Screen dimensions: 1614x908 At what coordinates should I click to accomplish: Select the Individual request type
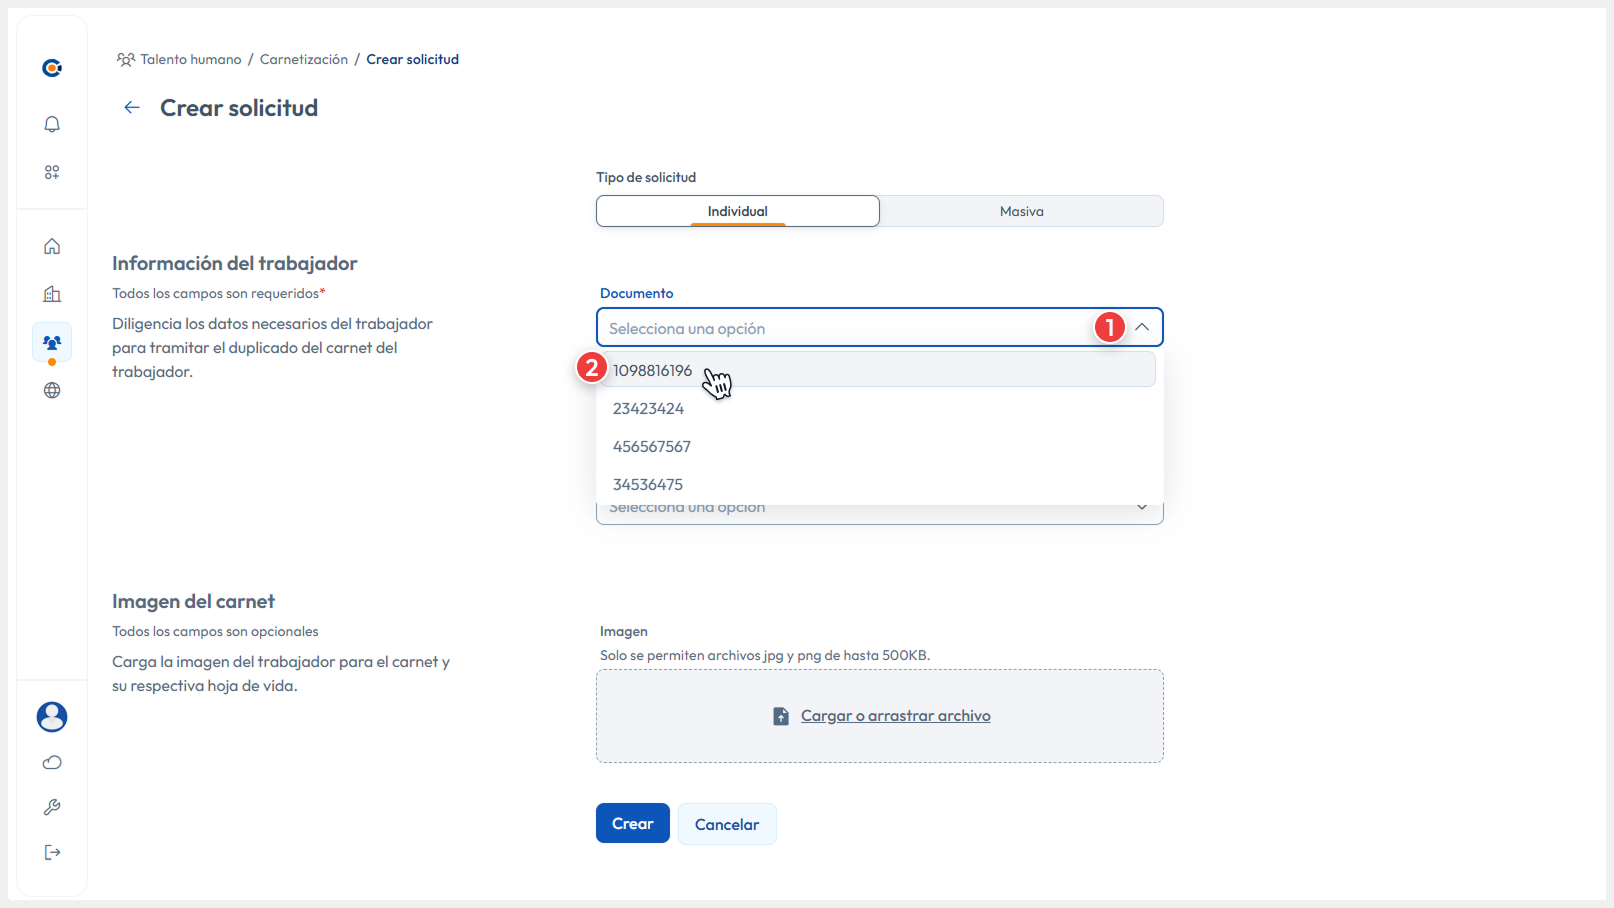(x=737, y=211)
